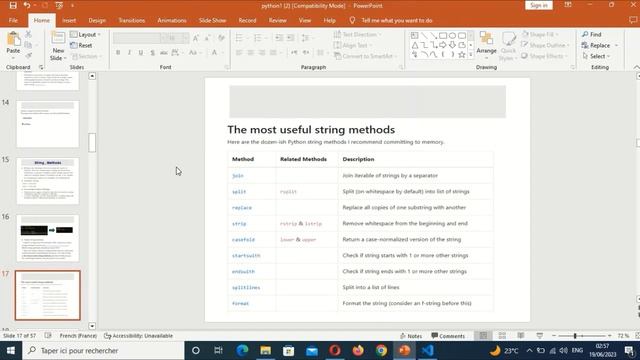Check Accessibility: Unavailable status
This screenshot has width=640, height=360.
pos(138,336)
